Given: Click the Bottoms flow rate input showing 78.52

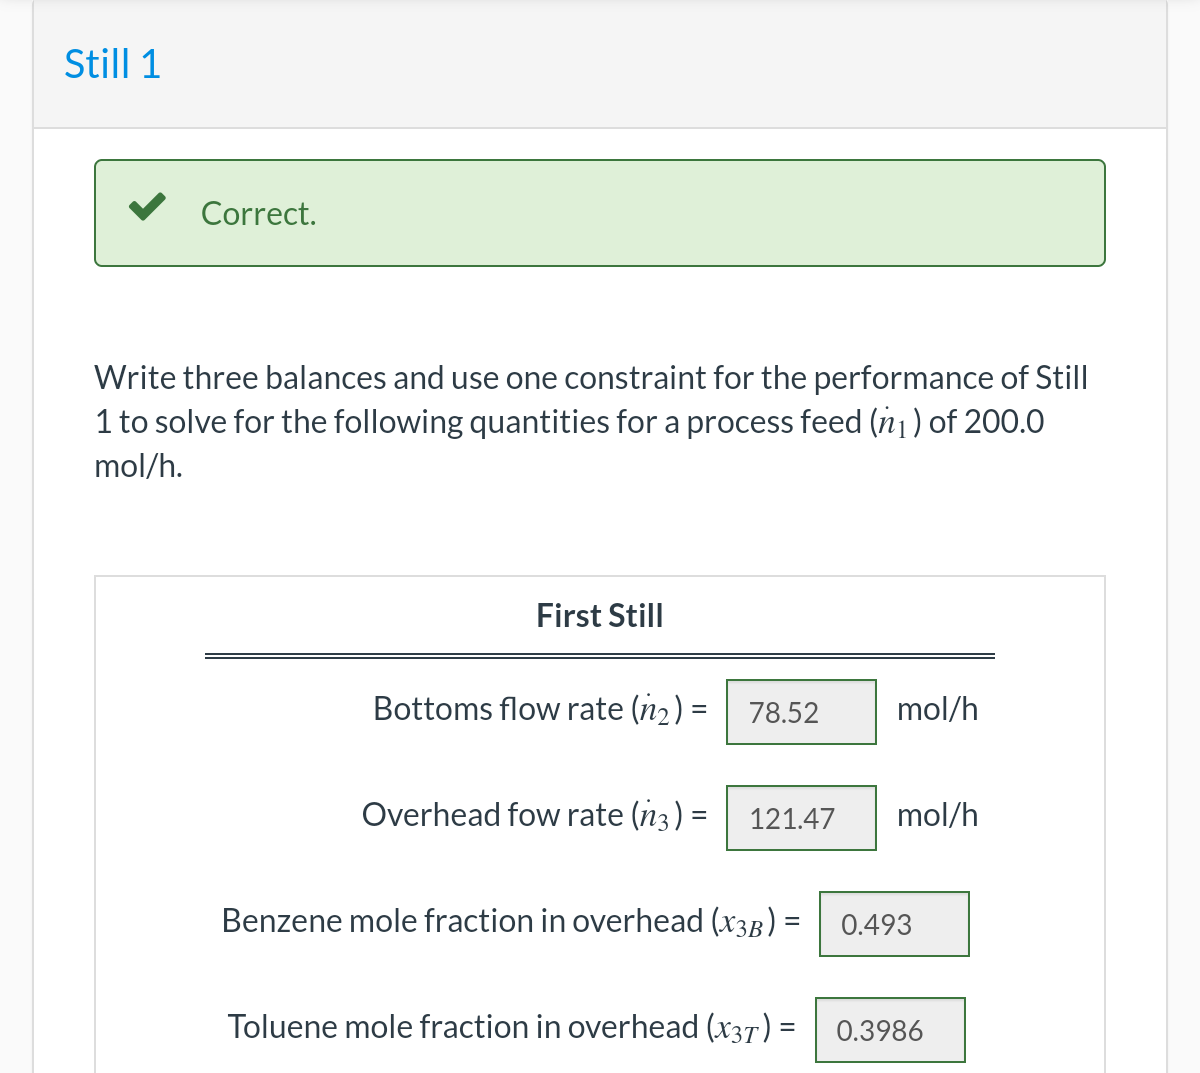Looking at the screenshot, I should coord(800,711).
